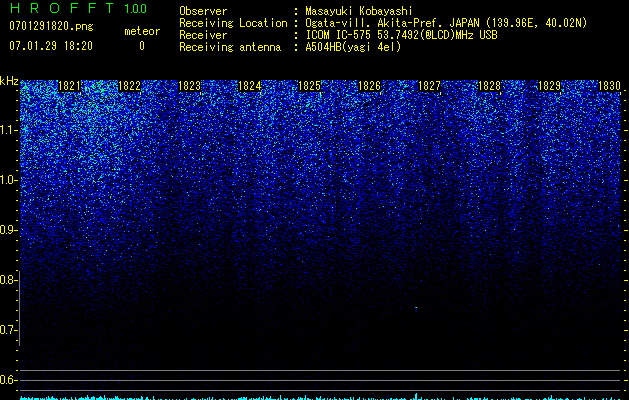Select the filename 0701291820.png
629x400 pixels.
pyautogui.click(x=51, y=26)
